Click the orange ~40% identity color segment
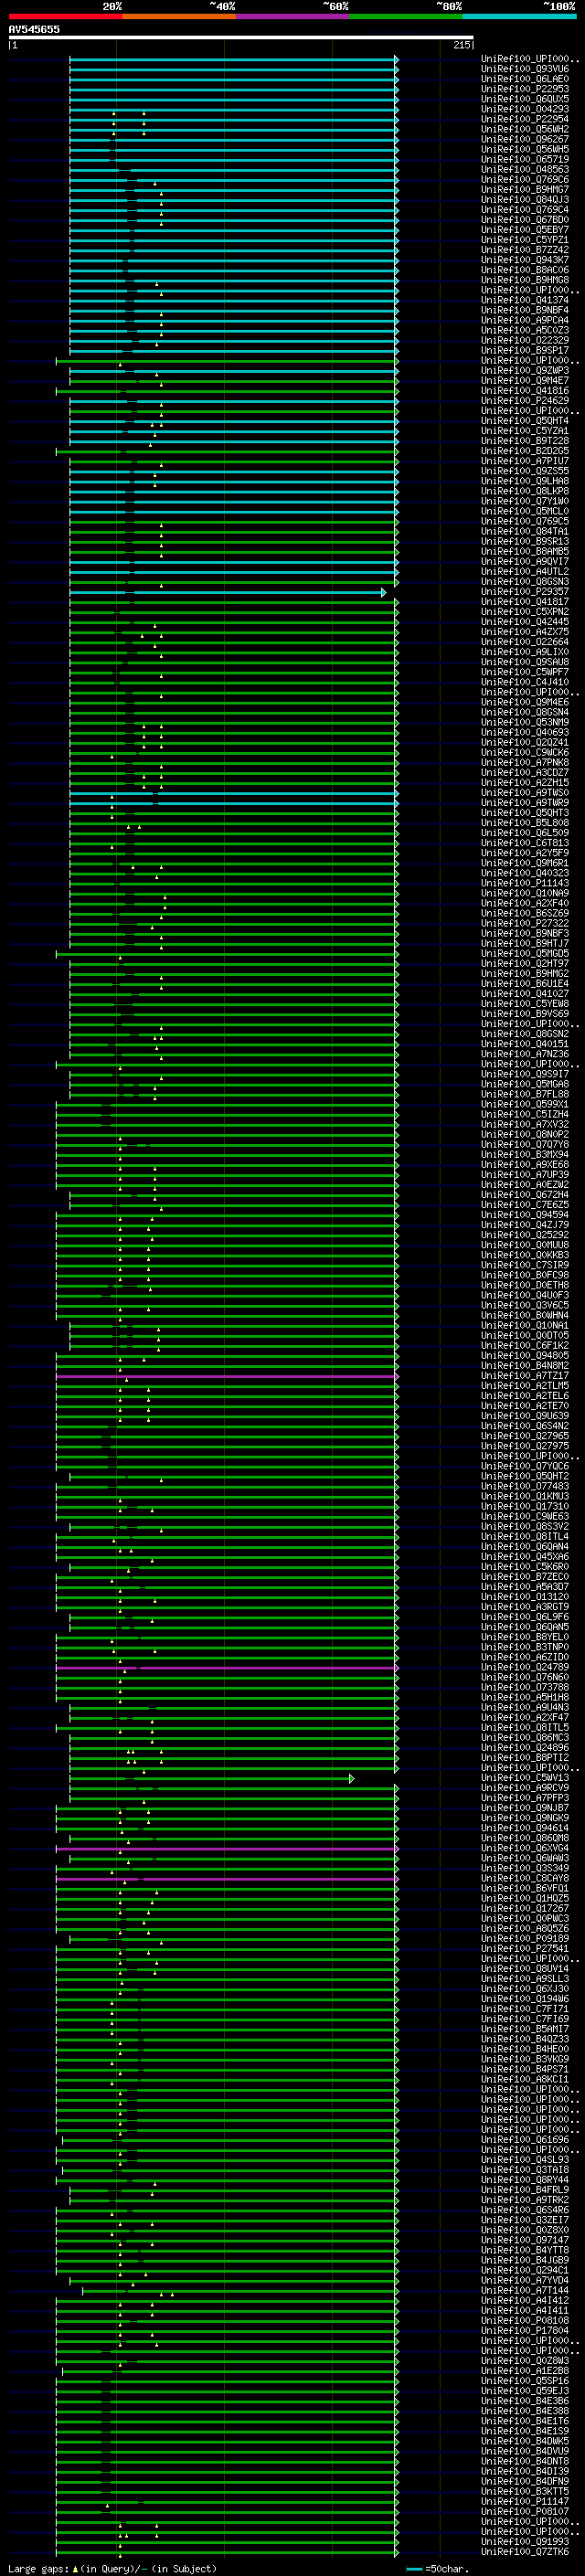Screen dimensions: 585x2576 [x=179, y=16]
